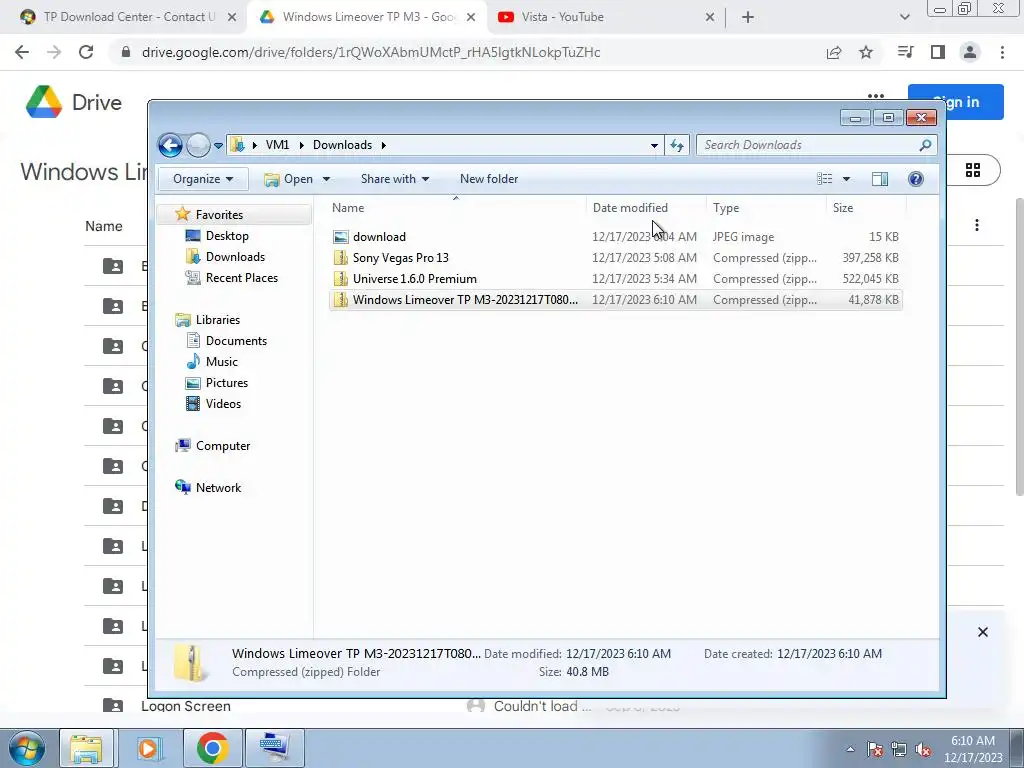1024x768 pixels.
Task: Open Explorer's recent pages dropdown arrow
Action: pos(218,146)
